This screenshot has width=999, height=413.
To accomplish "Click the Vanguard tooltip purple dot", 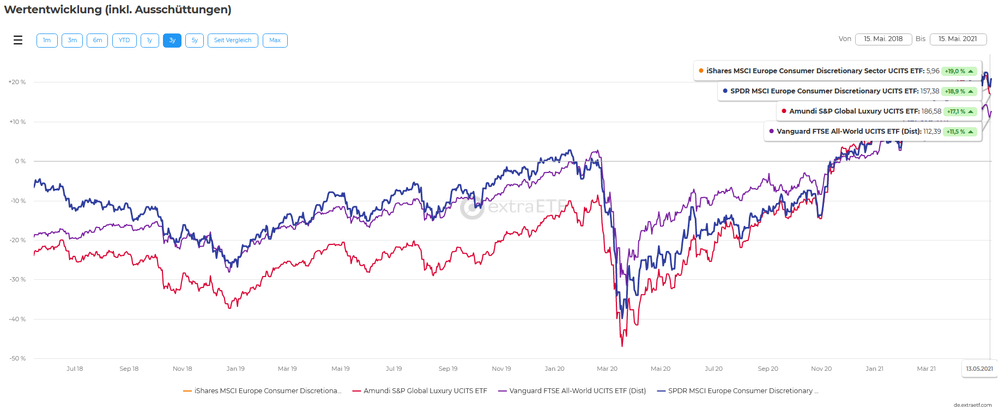I will tap(772, 131).
